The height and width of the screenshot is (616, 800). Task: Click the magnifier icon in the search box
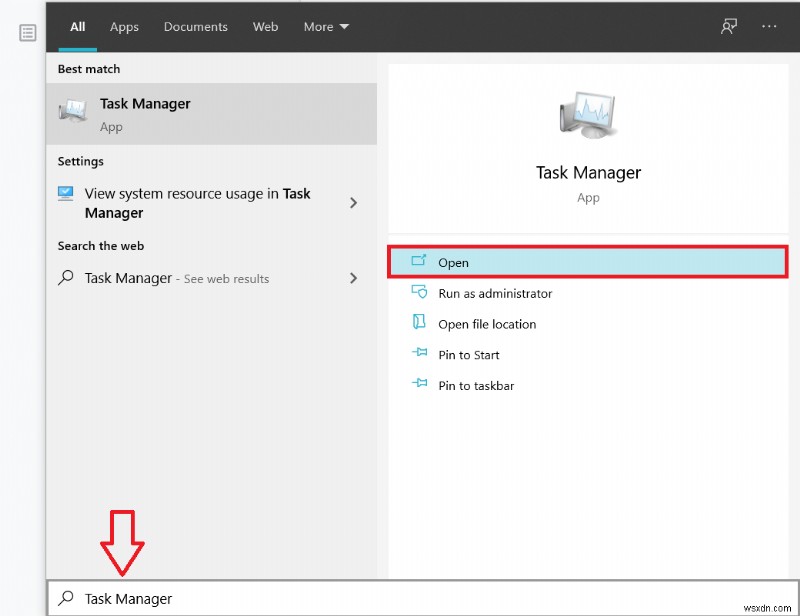(66, 598)
